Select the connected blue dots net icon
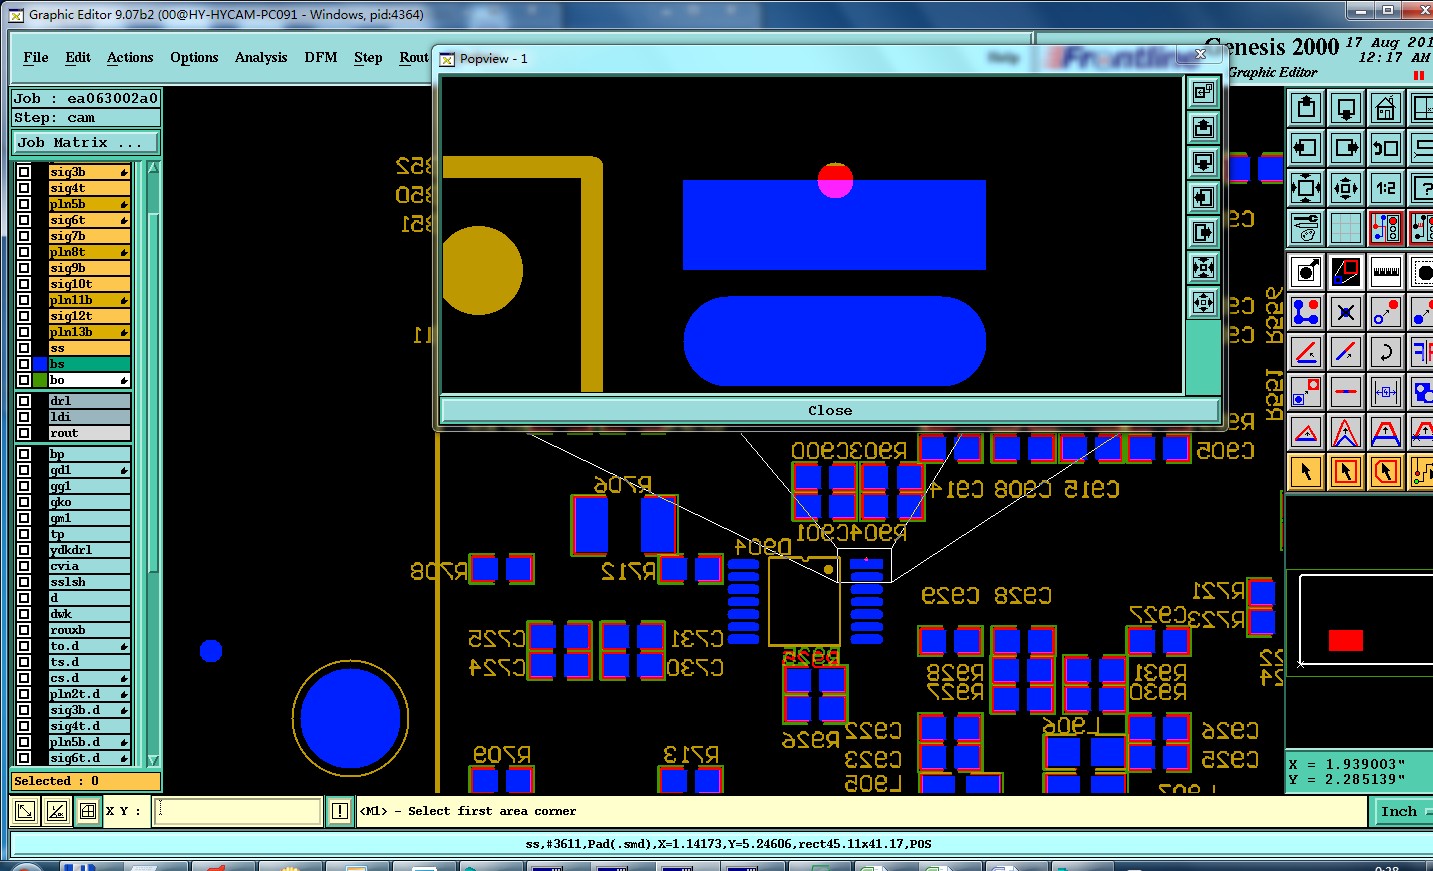Screen dimensions: 1433x871 (1306, 312)
